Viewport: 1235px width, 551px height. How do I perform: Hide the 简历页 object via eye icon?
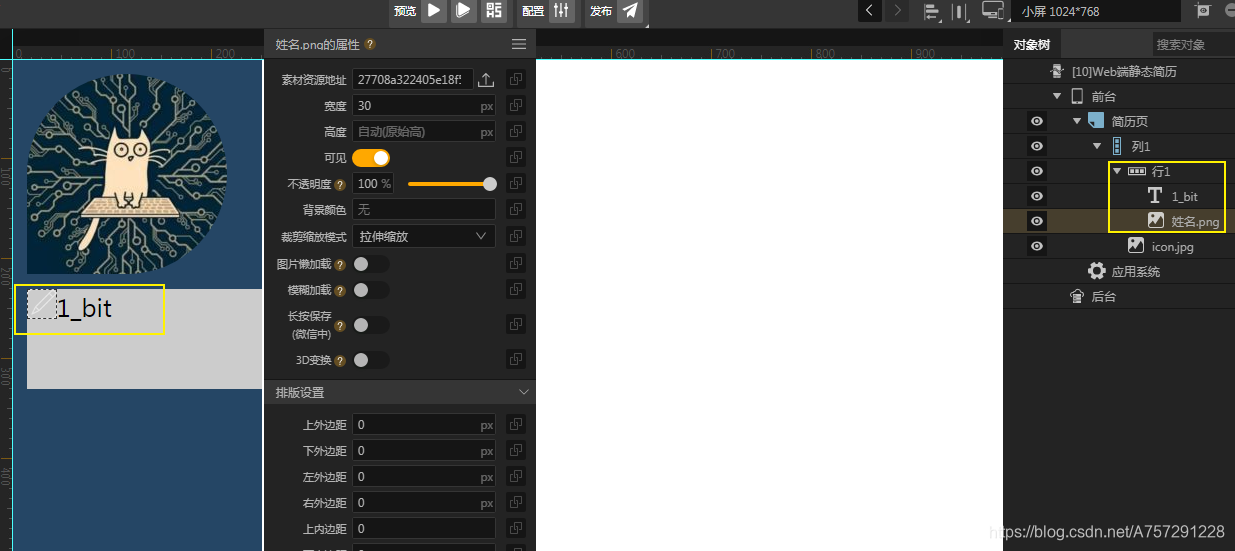[x=1037, y=121]
